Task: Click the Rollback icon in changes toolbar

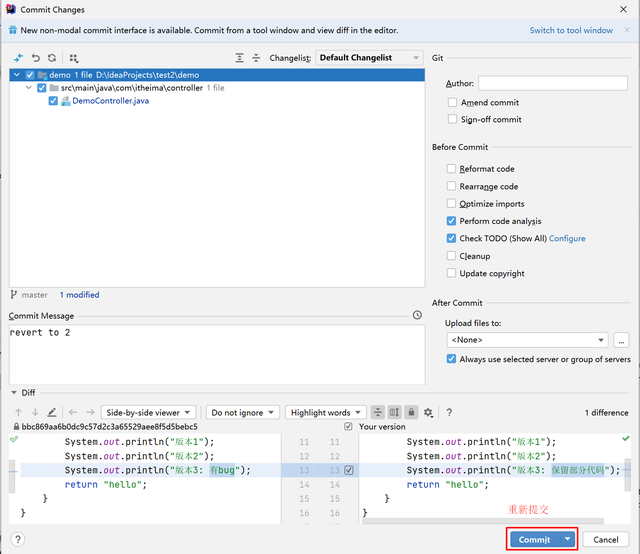Action: click(x=36, y=58)
